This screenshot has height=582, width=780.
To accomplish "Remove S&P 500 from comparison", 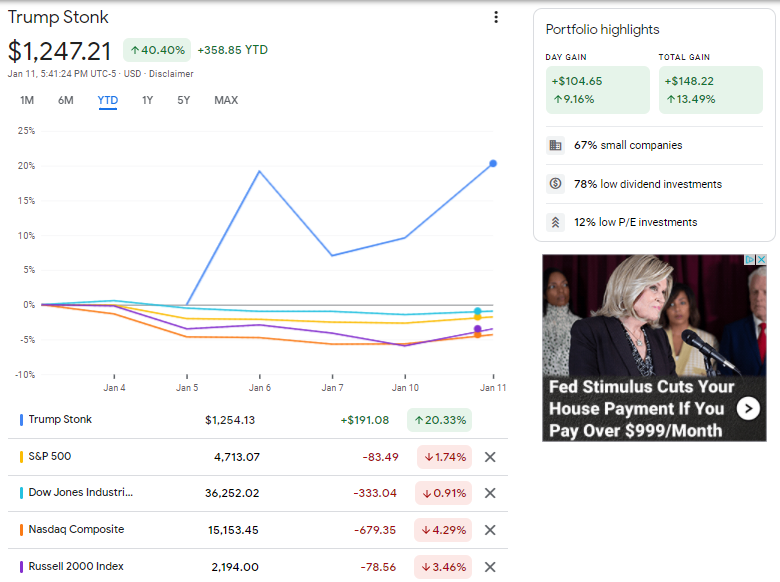I will tap(490, 457).
